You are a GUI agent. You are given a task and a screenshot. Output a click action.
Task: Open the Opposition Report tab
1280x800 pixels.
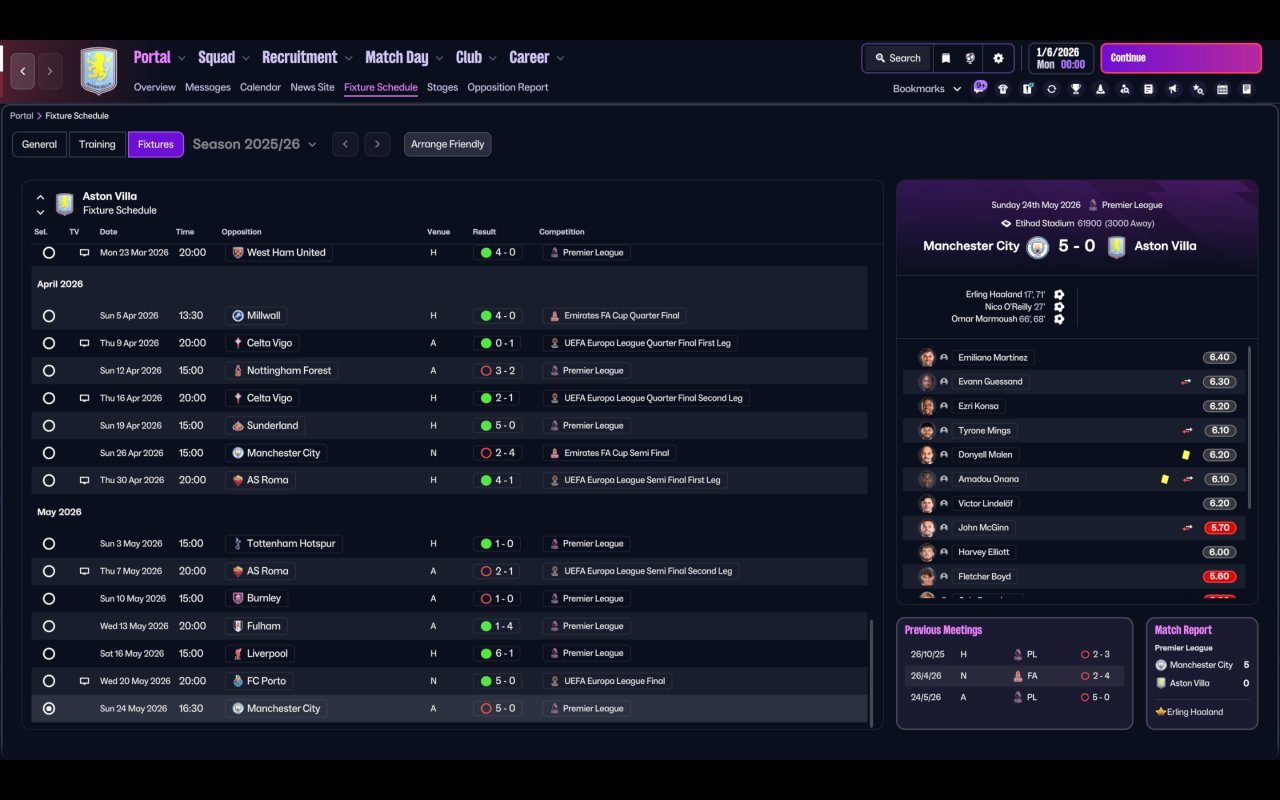point(508,87)
